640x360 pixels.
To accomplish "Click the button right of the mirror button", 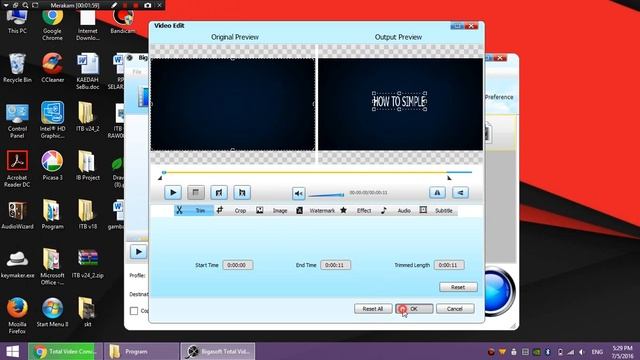I will click(460, 193).
